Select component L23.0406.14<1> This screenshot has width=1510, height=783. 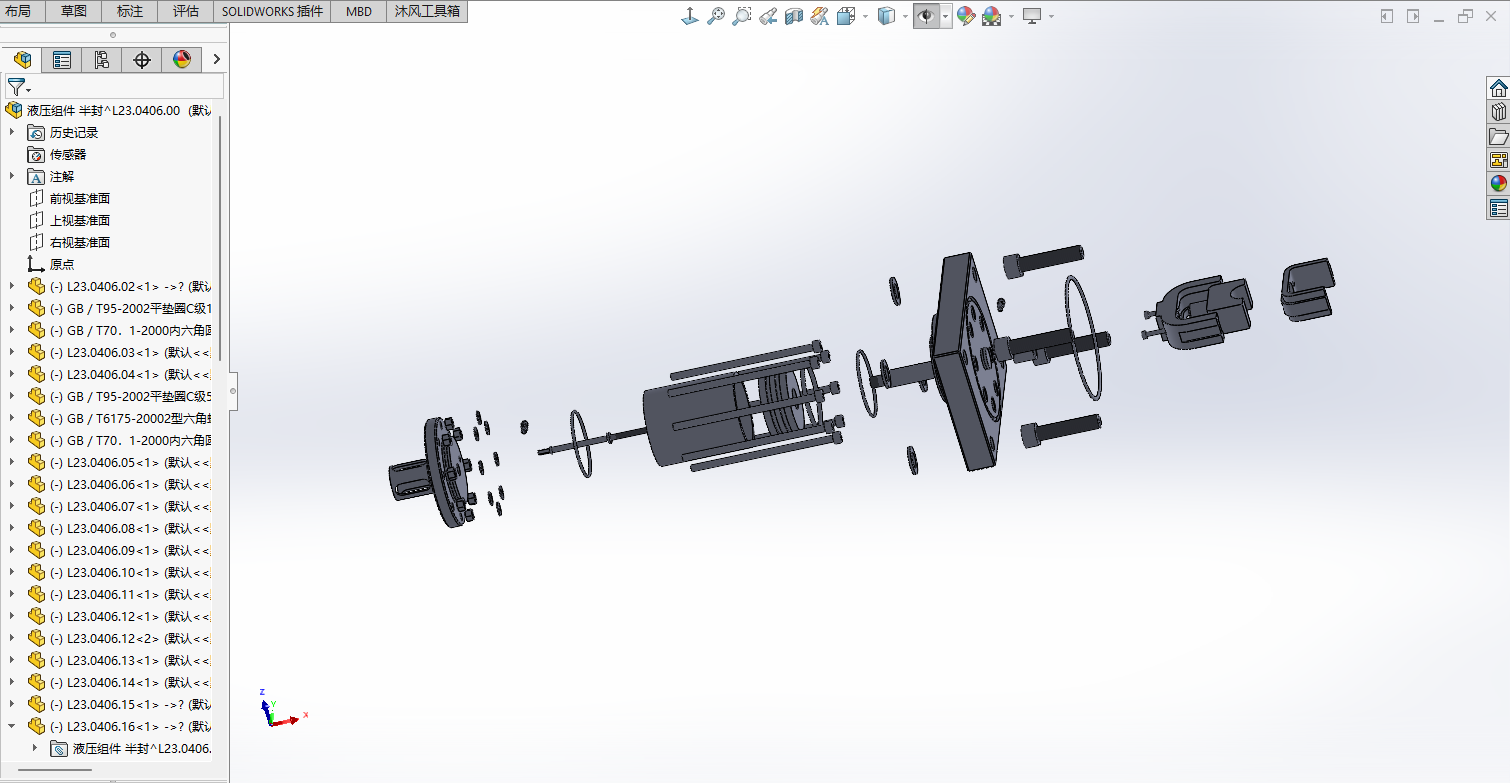(120, 682)
